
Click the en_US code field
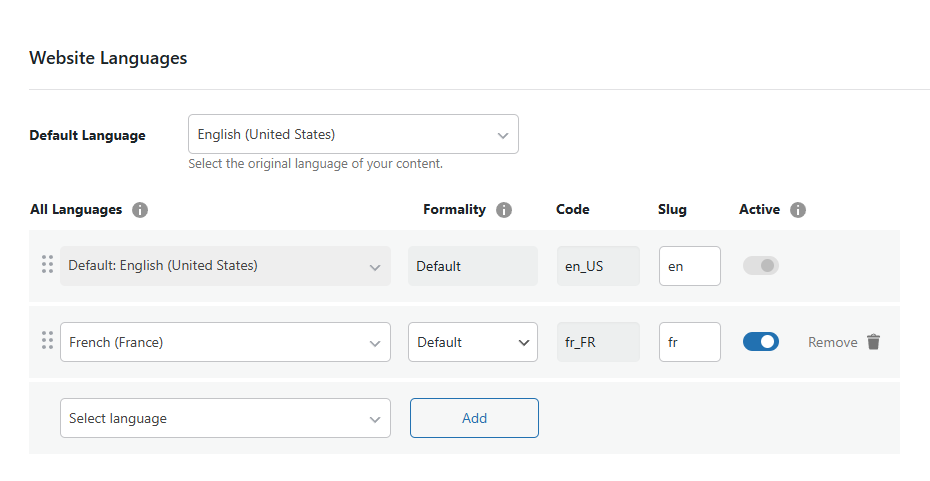click(597, 266)
